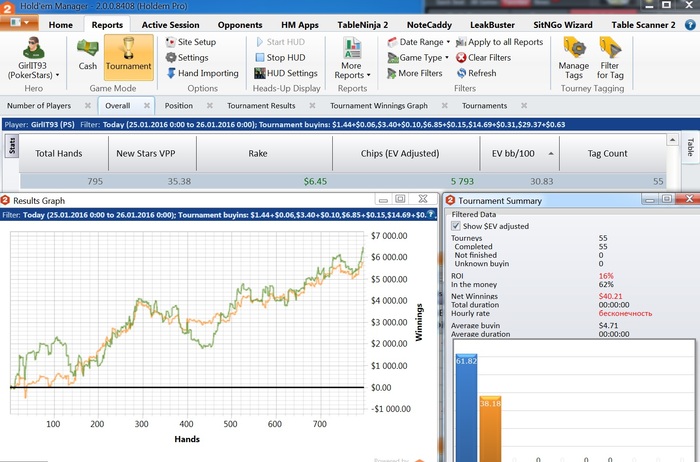700x462 pixels.
Task: Click the help icon in Results Graph filter bar
Action: 431,215
